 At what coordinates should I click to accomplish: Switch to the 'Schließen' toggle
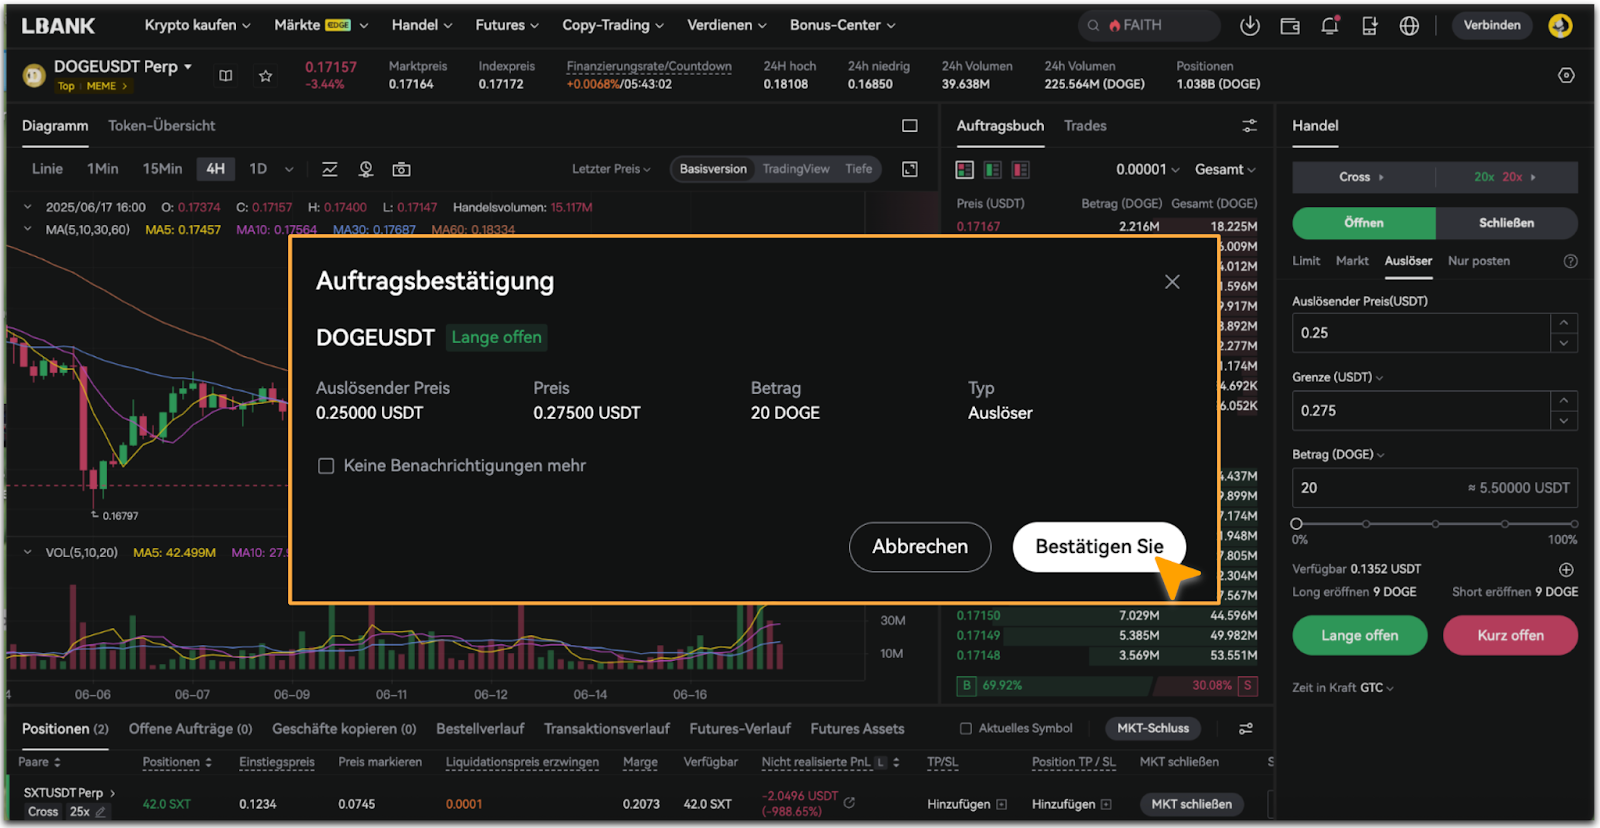tap(1505, 223)
